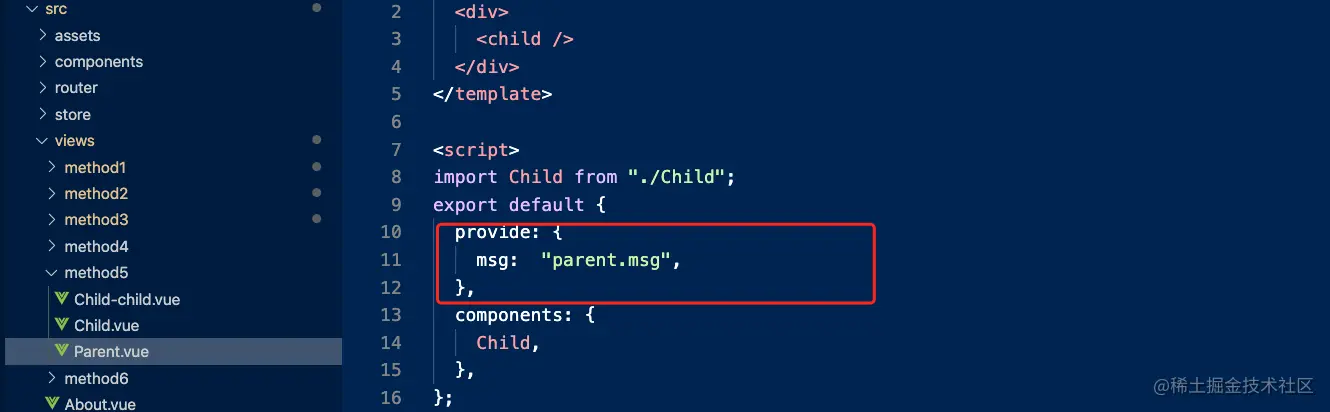Click the Vue icon beside Parent.vue

click(x=62, y=351)
